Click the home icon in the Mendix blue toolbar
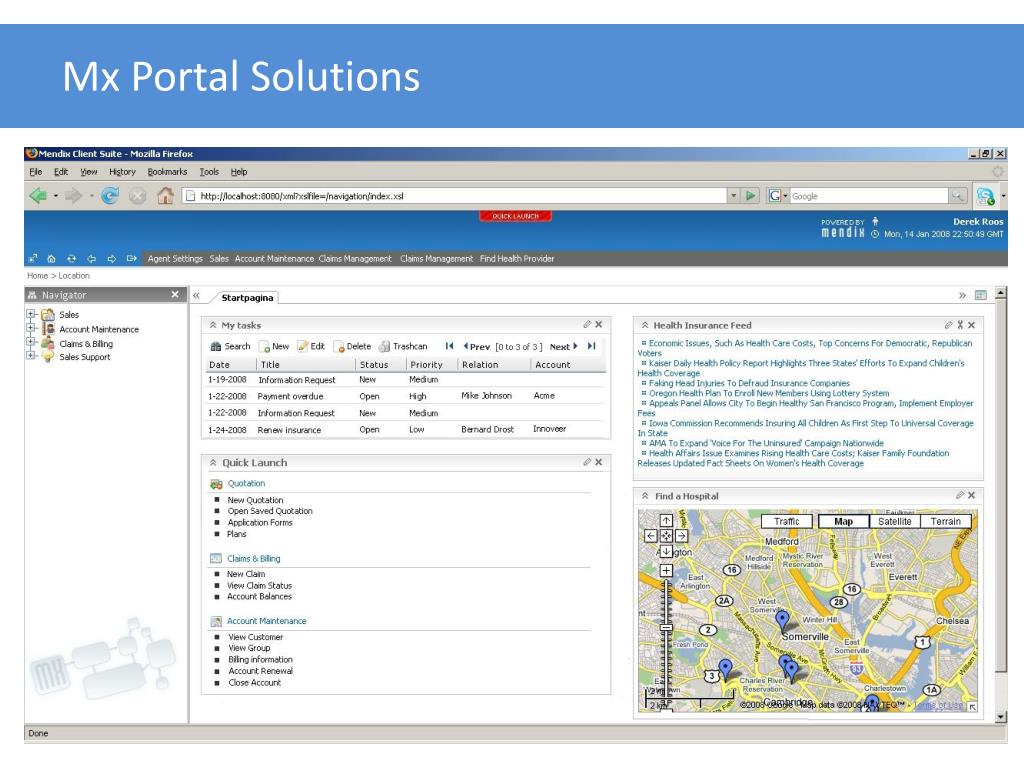1024x768 pixels. pos(52,259)
